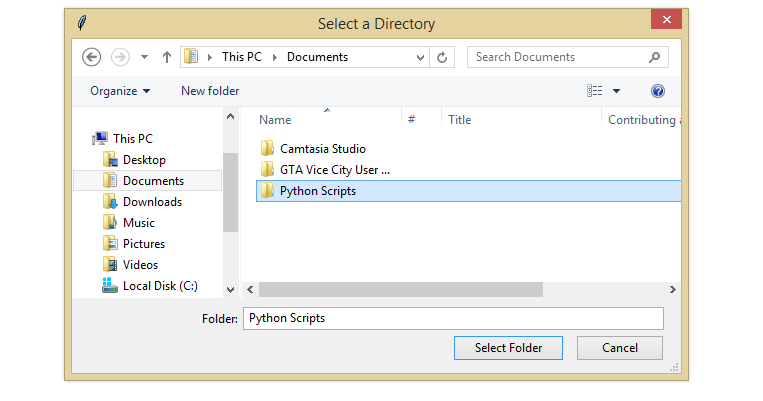Close the Select a Directory dialog
The width and height of the screenshot is (763, 401).
pos(666,19)
